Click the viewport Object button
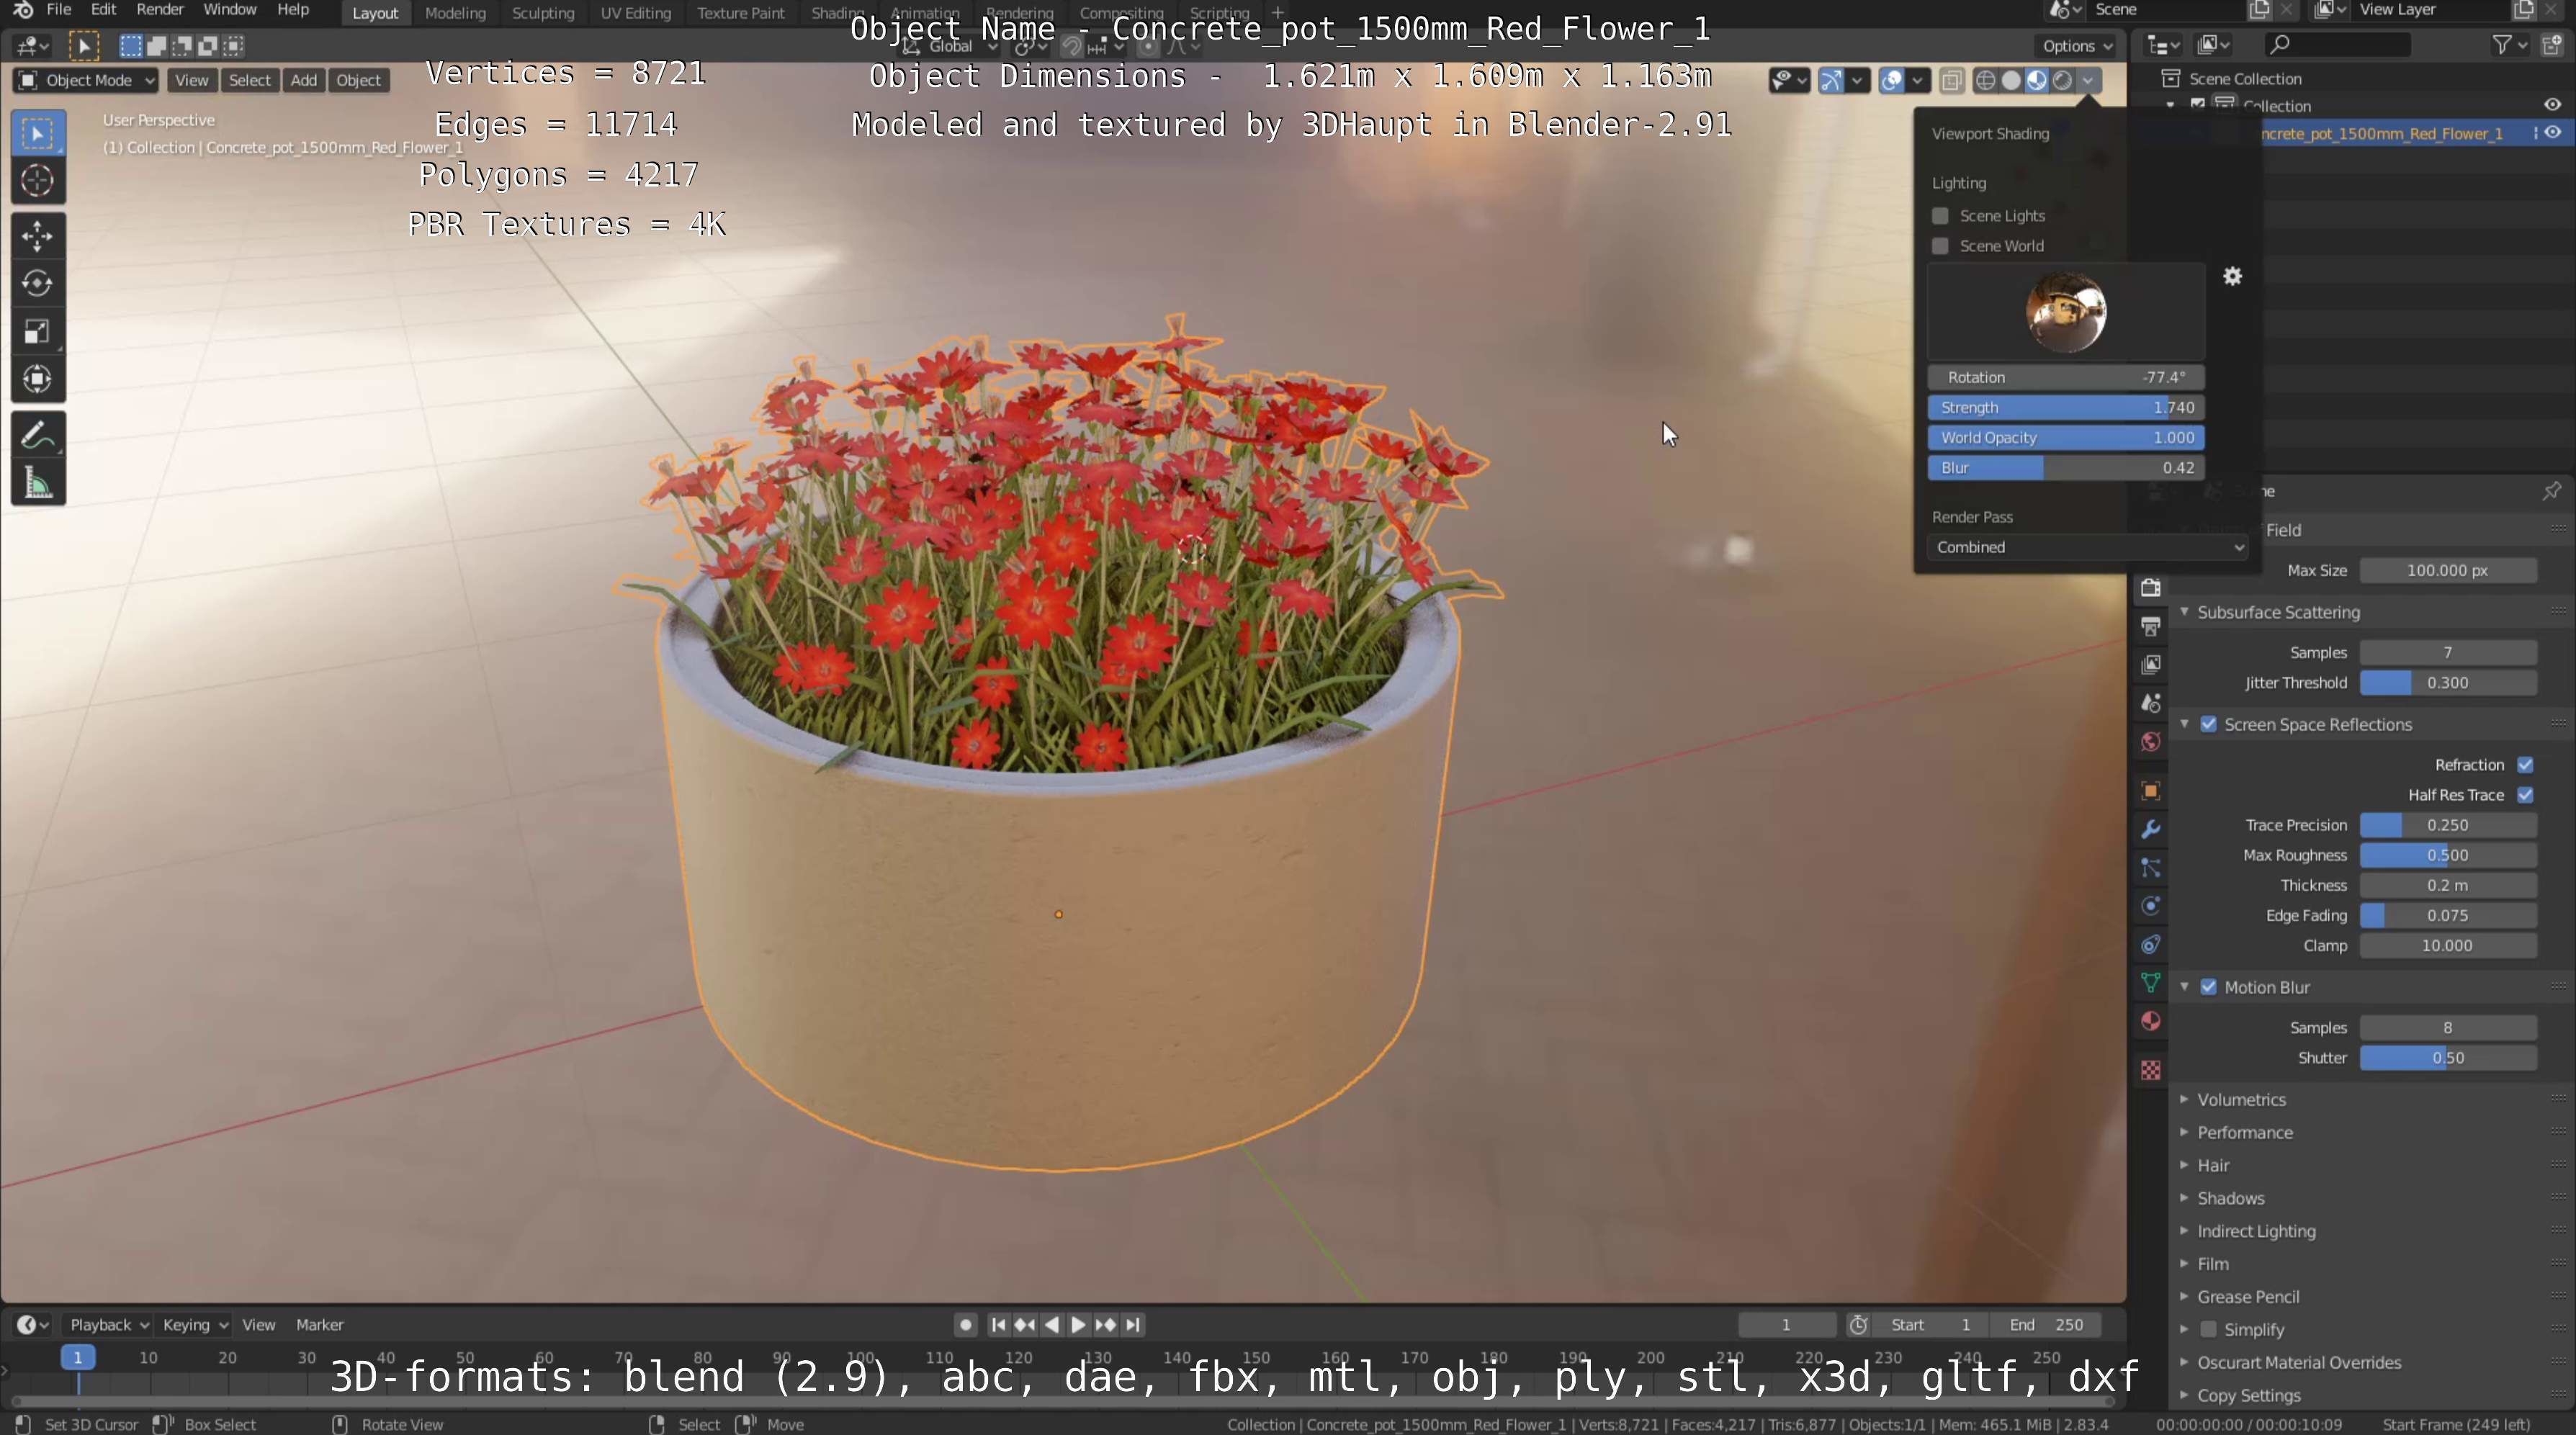 click(x=358, y=80)
